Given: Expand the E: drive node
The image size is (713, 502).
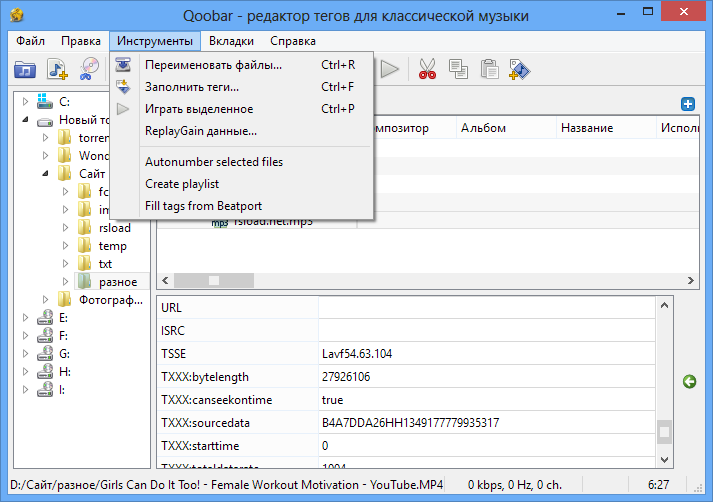Looking at the screenshot, I should click(25, 318).
